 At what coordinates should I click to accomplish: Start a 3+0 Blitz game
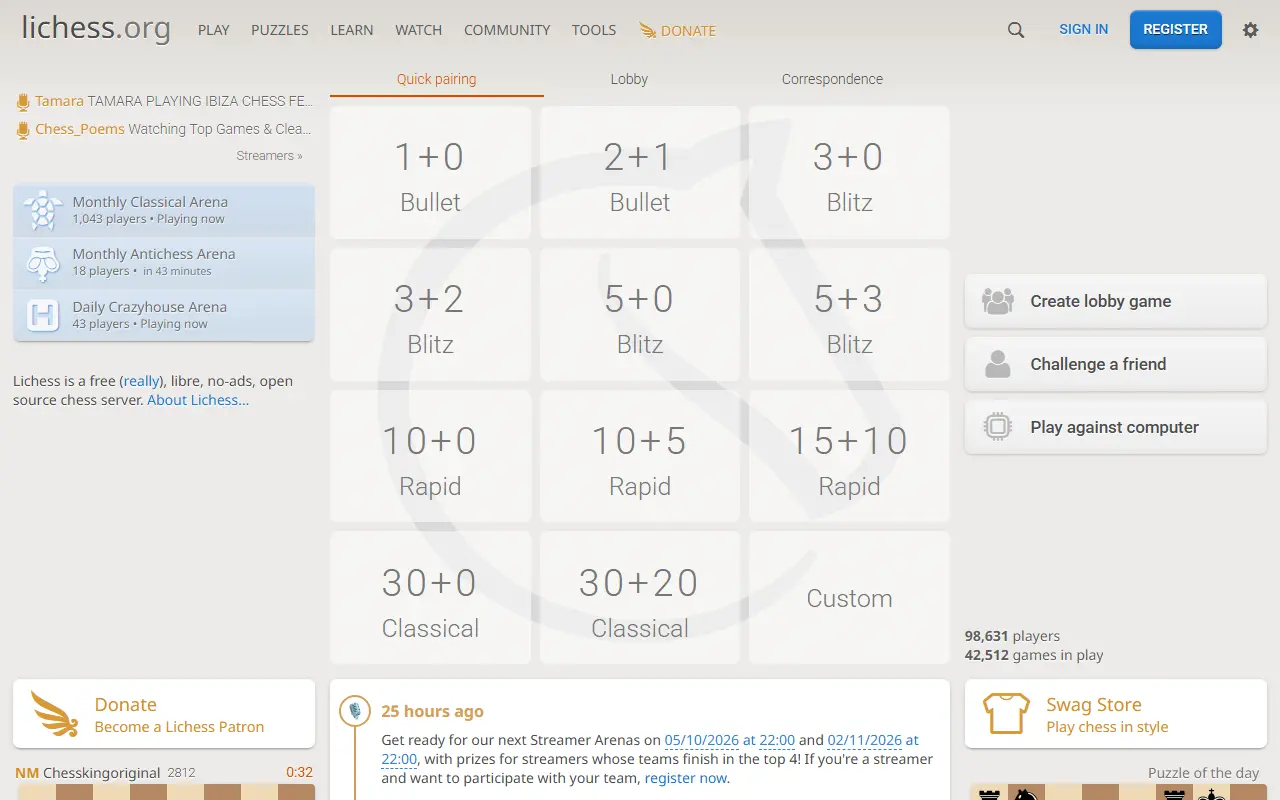tap(849, 173)
